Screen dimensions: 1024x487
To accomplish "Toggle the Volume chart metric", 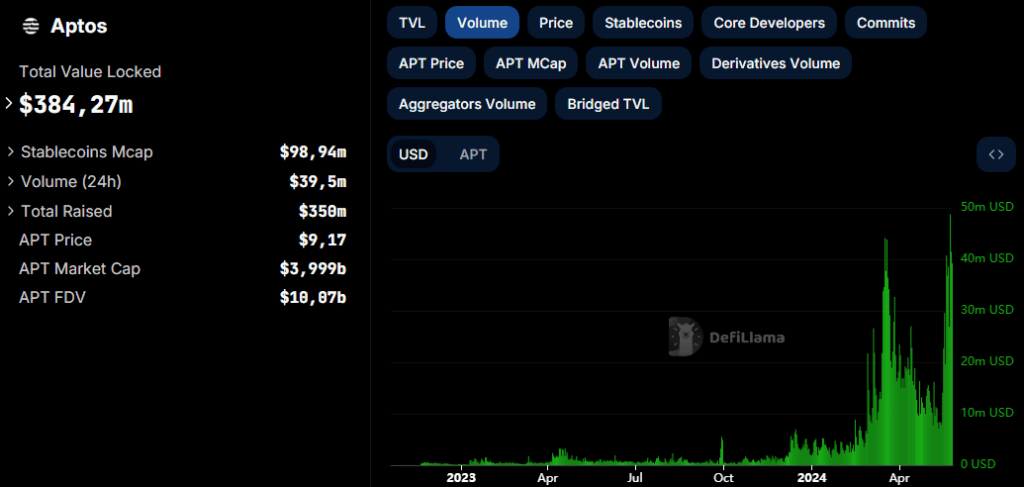I will pos(482,23).
